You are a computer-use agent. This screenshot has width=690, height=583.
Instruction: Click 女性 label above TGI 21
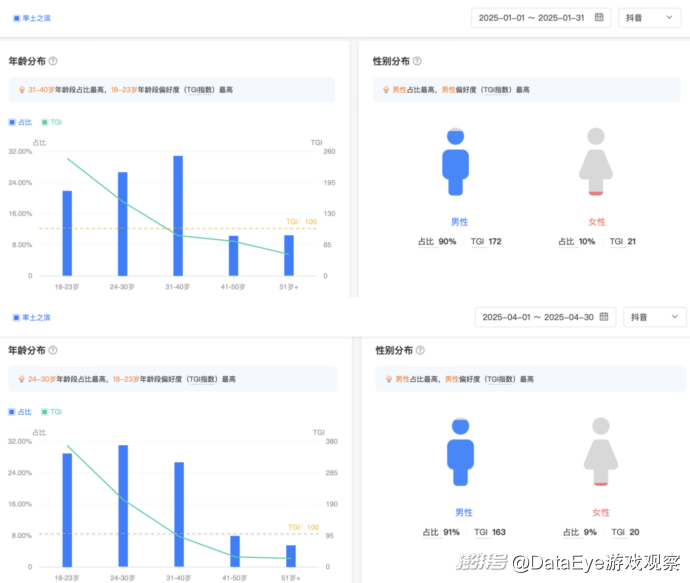click(x=597, y=222)
